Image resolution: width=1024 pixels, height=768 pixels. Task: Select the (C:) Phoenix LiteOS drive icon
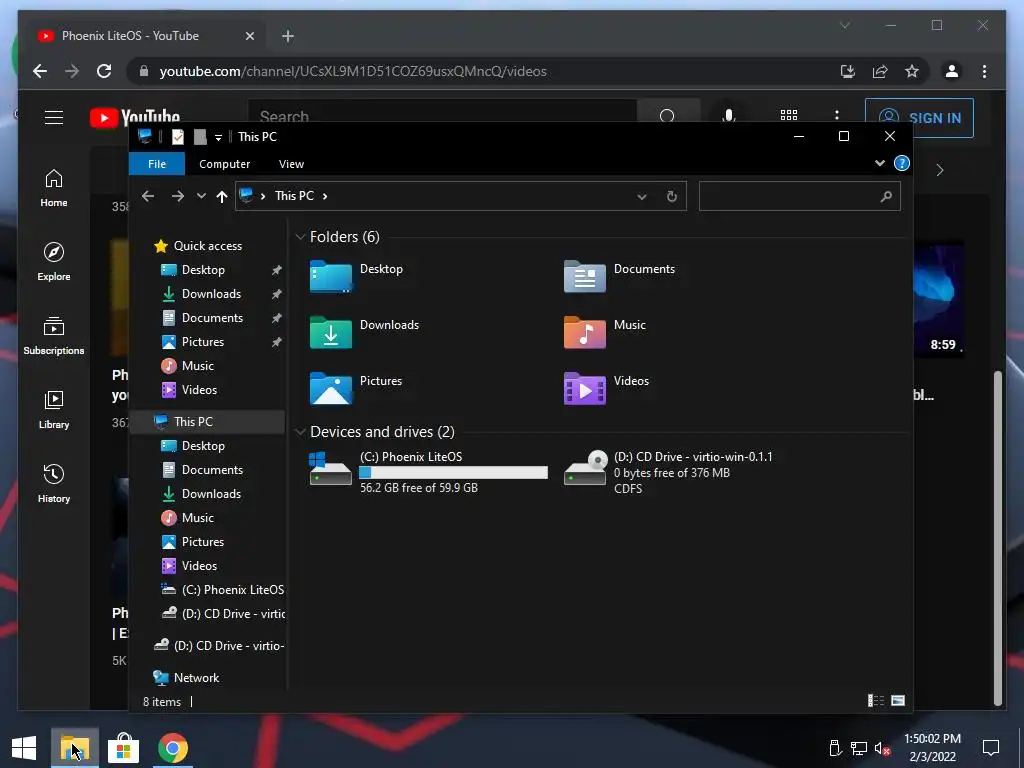click(x=330, y=469)
